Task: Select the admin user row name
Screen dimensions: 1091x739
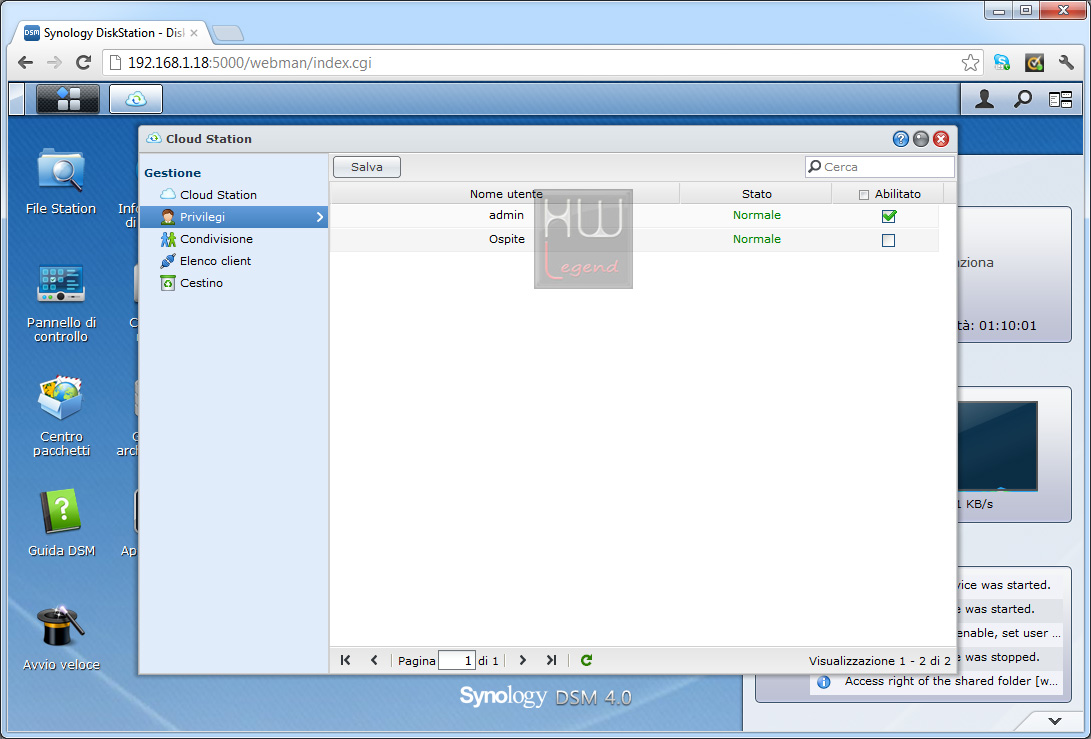Action: pos(506,215)
